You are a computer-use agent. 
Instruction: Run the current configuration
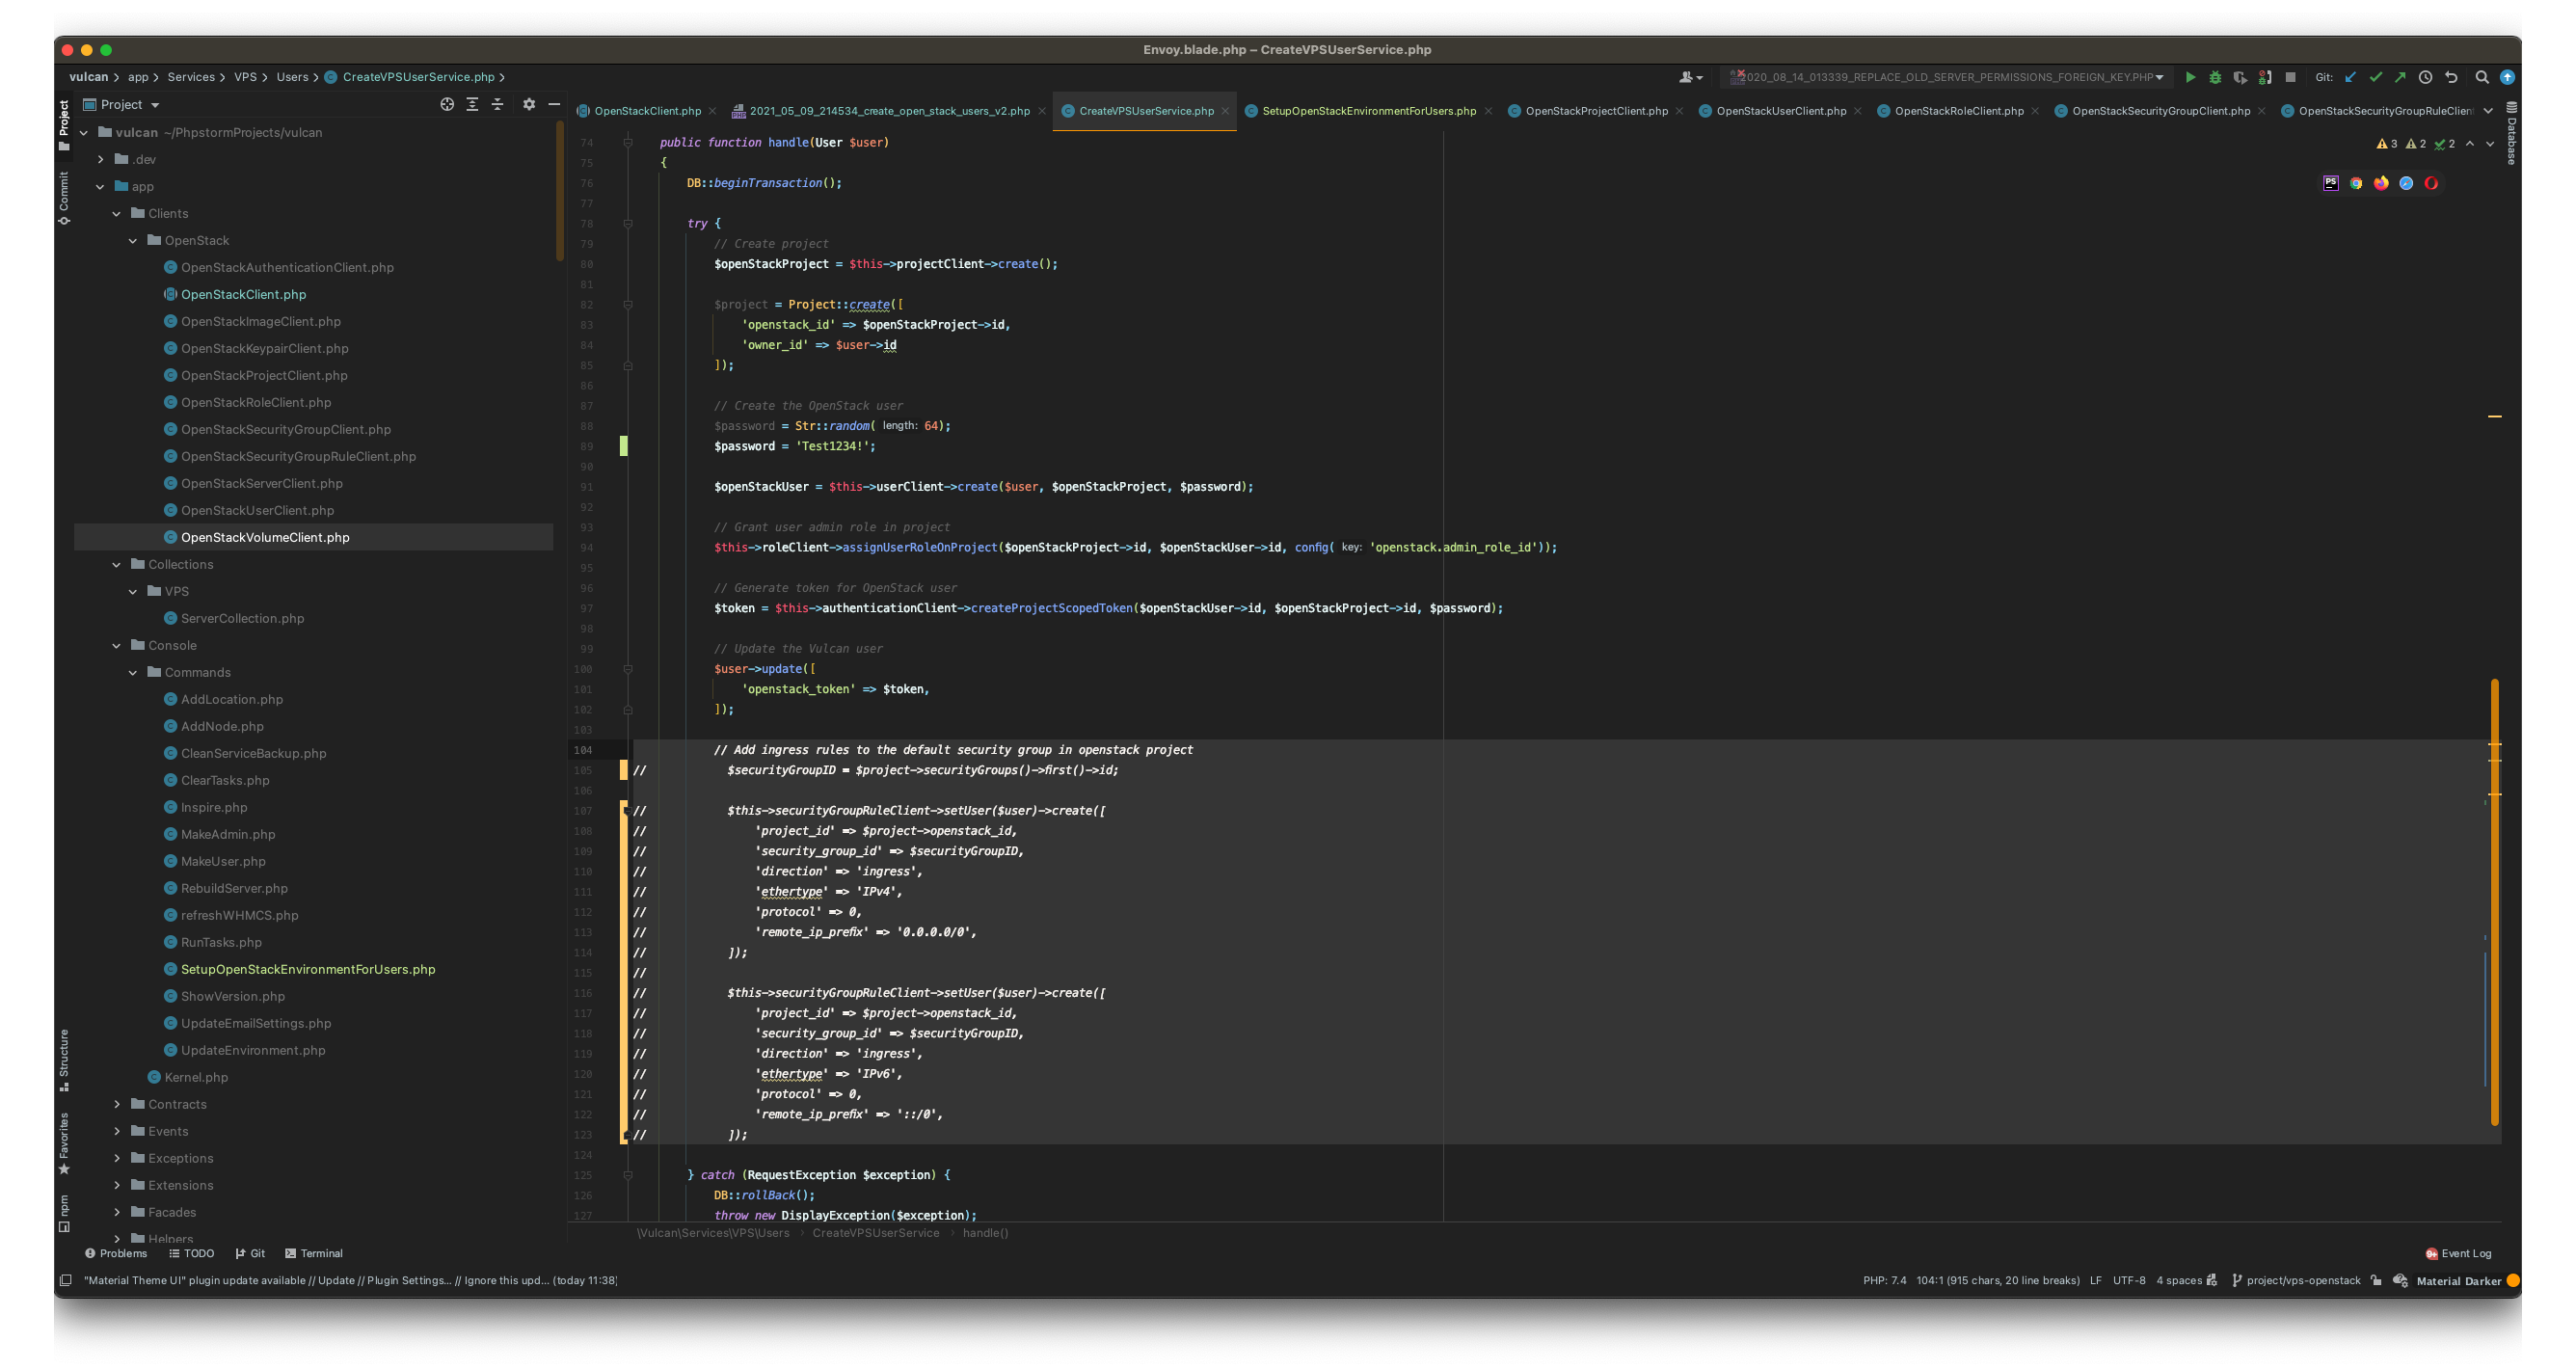2190,77
